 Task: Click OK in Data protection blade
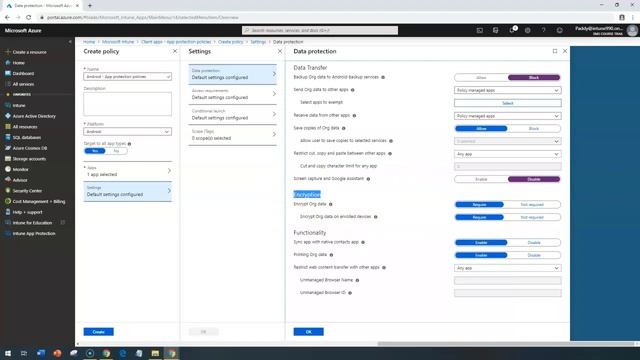(x=309, y=332)
